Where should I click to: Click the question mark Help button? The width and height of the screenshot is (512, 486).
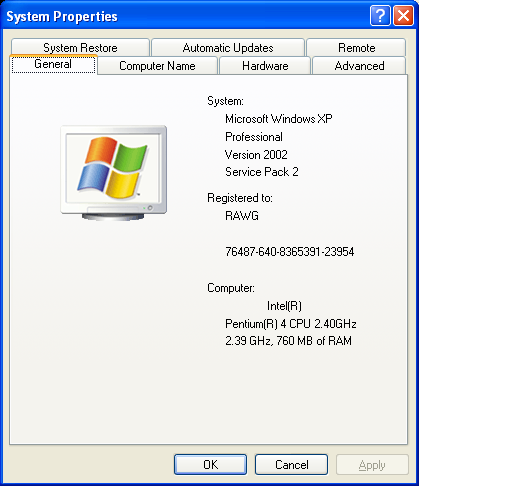tap(380, 16)
